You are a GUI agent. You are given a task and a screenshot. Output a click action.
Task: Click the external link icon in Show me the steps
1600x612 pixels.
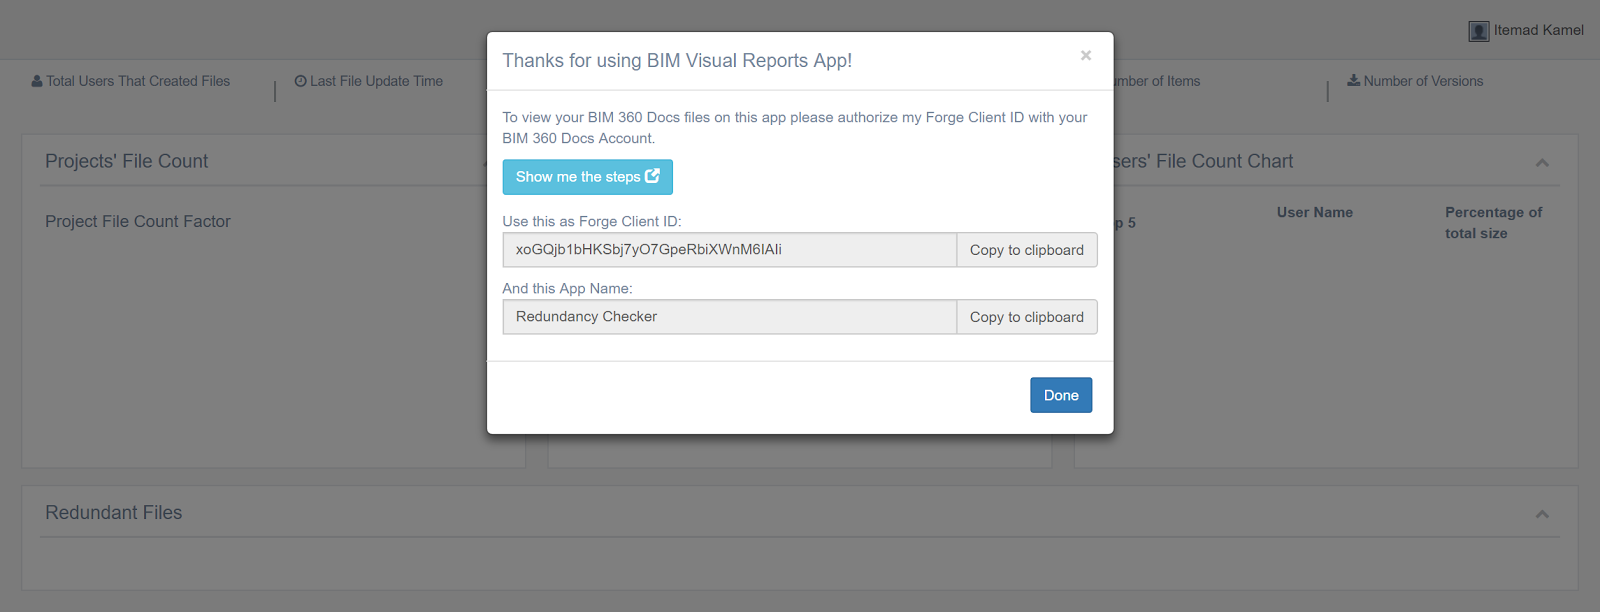point(652,176)
